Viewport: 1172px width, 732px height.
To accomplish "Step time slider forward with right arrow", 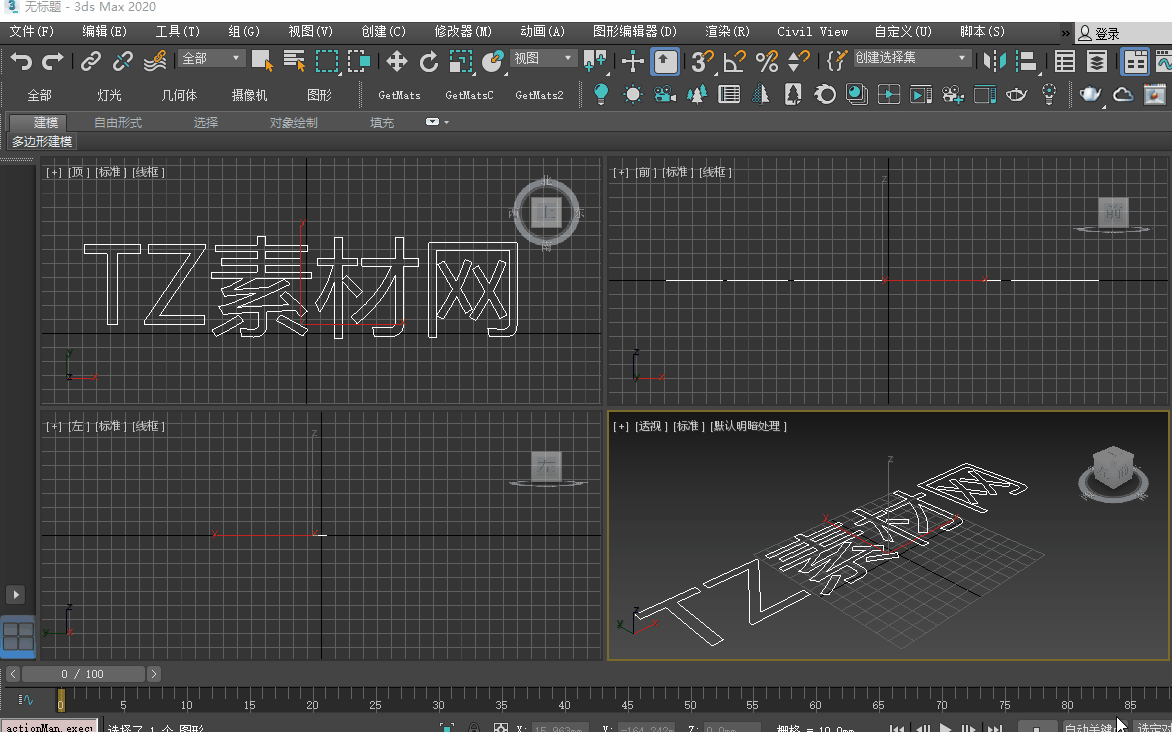I will (x=153, y=674).
